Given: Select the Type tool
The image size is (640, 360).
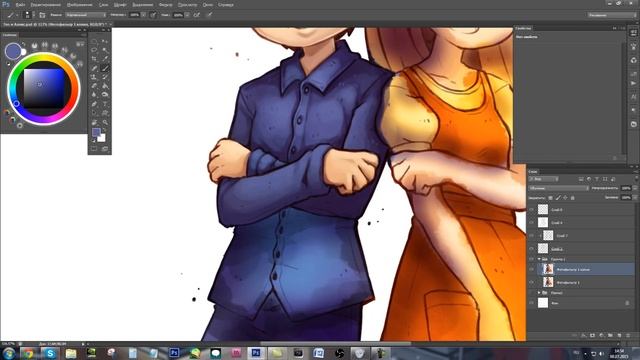Looking at the screenshot, I should 105,104.
